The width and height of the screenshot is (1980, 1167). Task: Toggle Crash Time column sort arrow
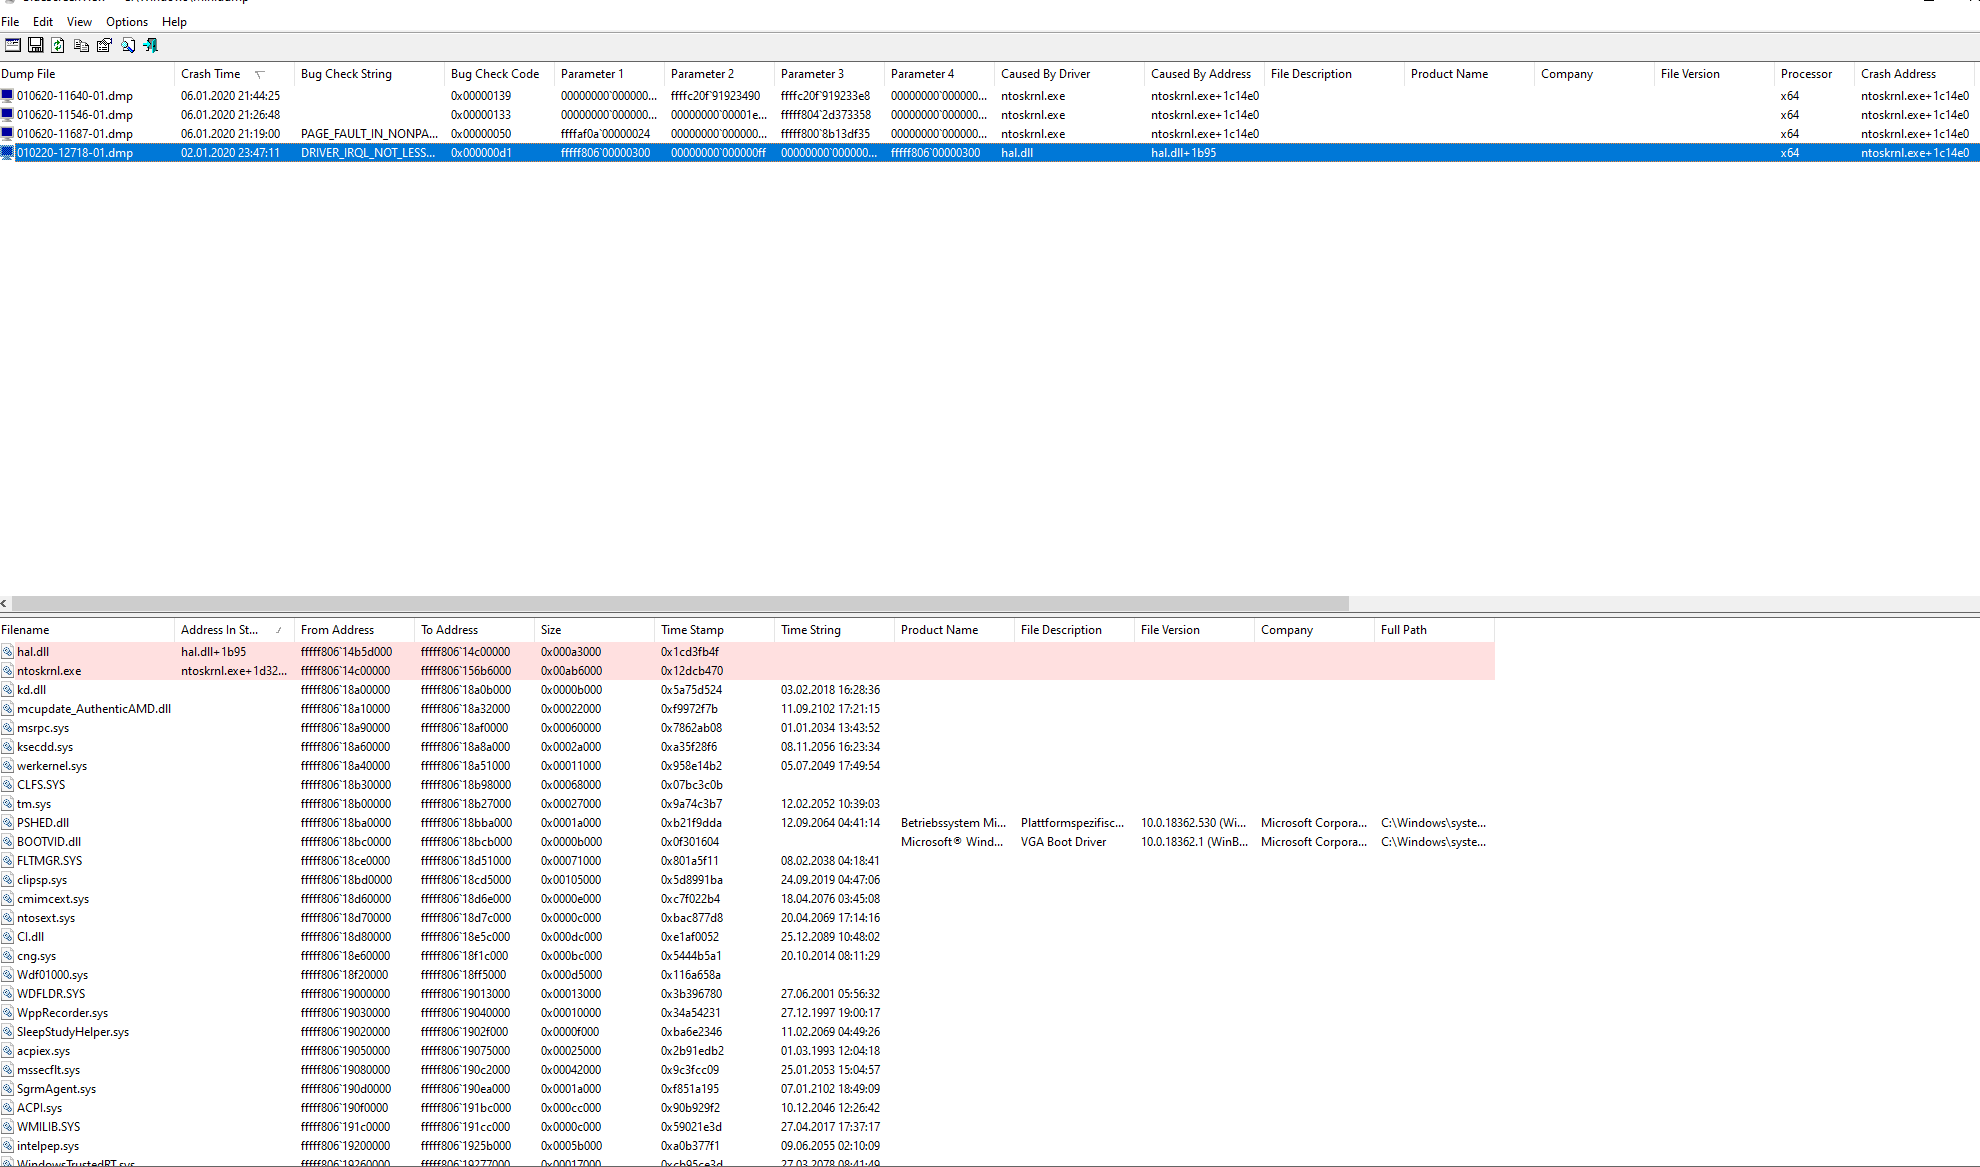coord(260,74)
